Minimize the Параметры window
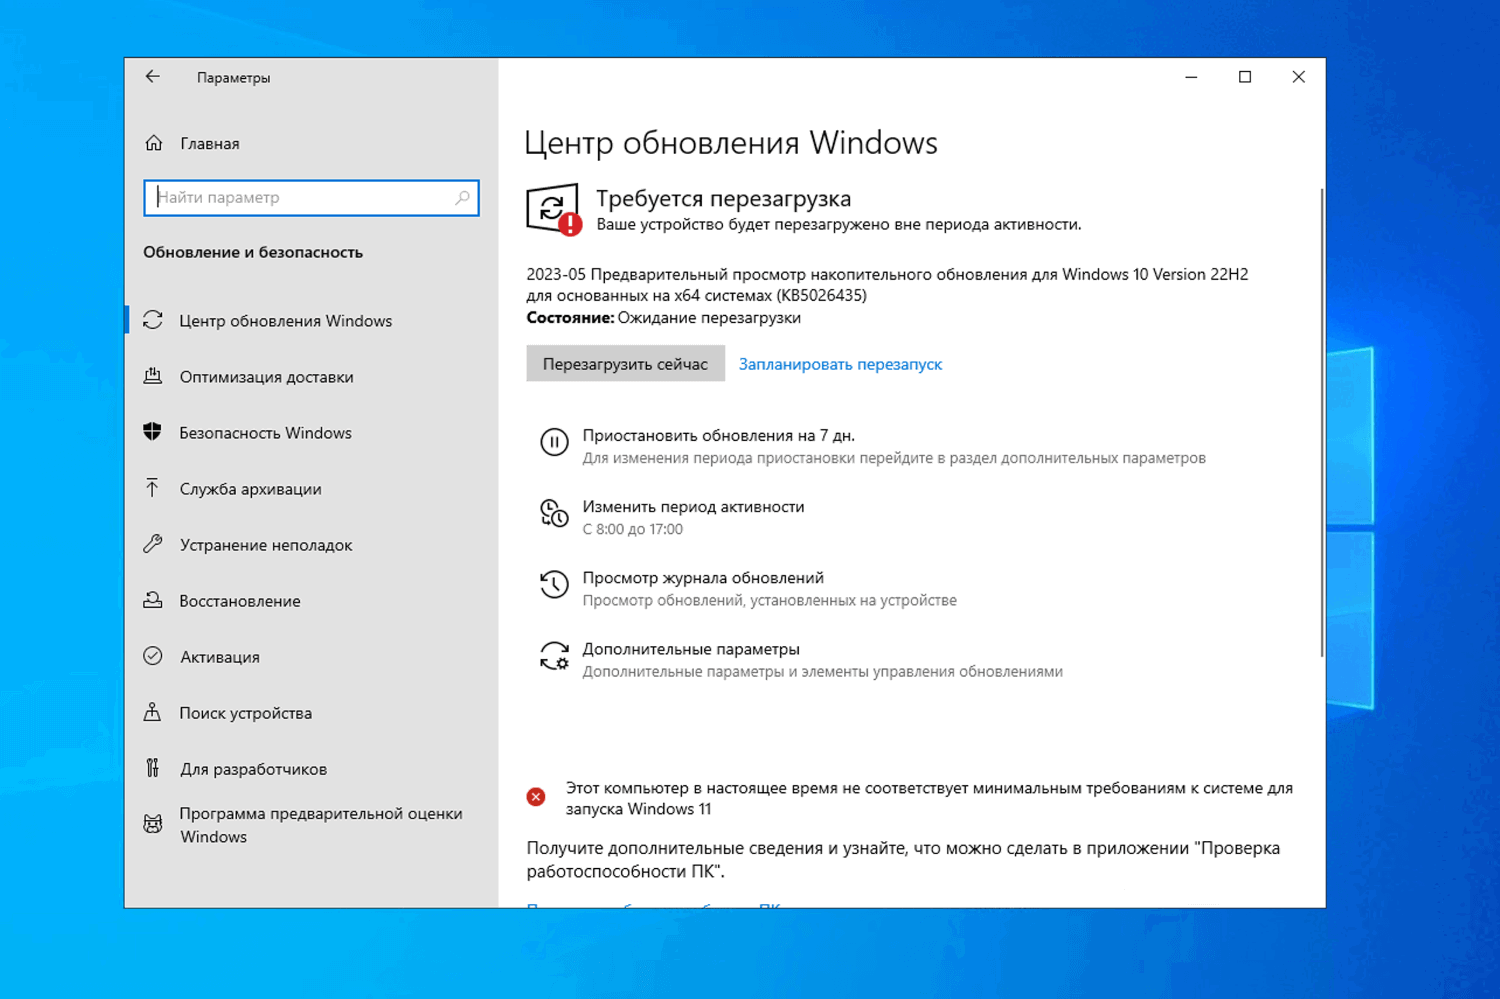The image size is (1500, 999). (1191, 77)
